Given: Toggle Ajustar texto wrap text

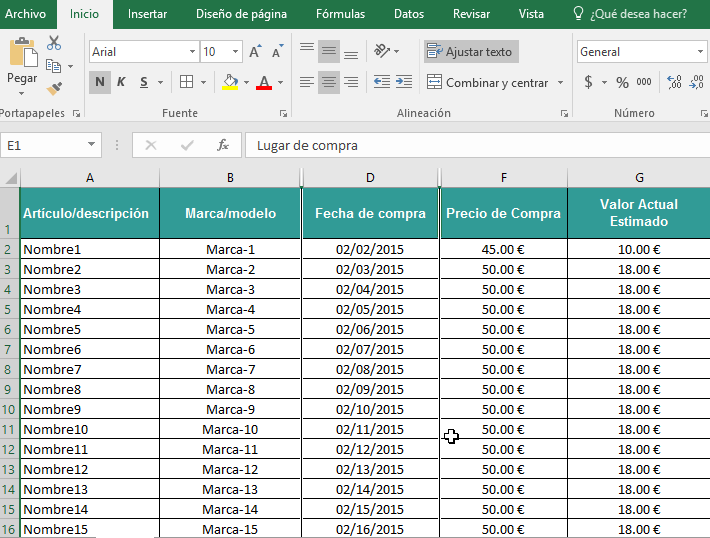Looking at the screenshot, I should pyautogui.click(x=471, y=52).
